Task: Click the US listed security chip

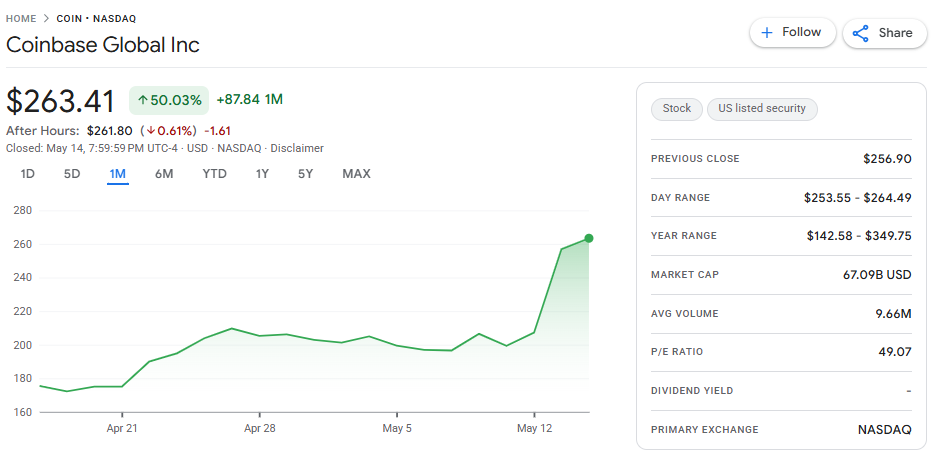Action: pos(762,109)
